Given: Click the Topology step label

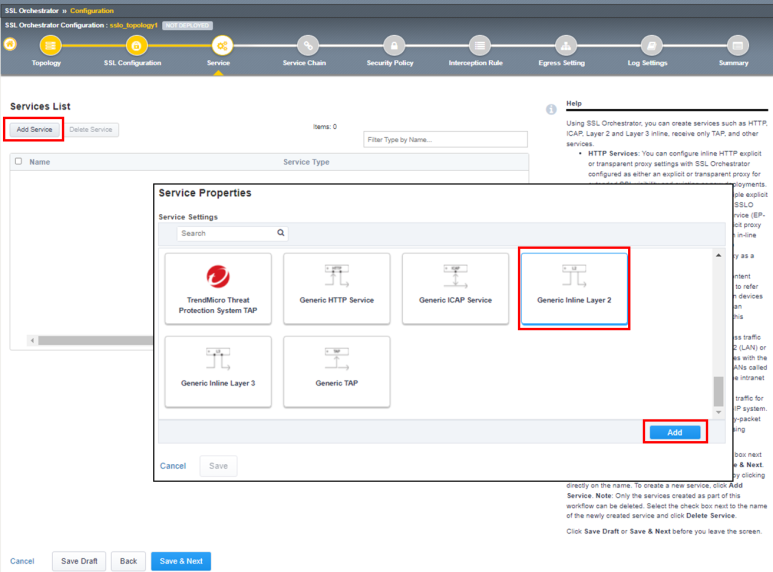Looking at the screenshot, I should (46, 63).
